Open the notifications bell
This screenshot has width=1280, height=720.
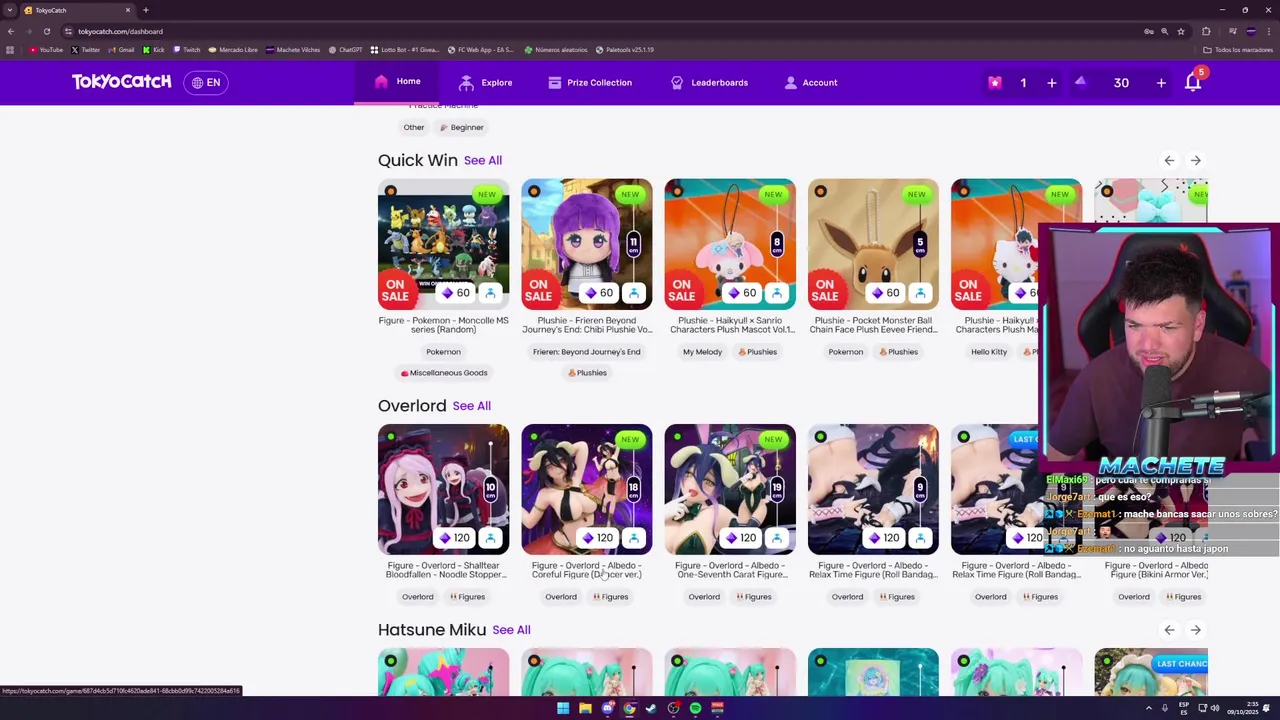pyautogui.click(x=1193, y=82)
